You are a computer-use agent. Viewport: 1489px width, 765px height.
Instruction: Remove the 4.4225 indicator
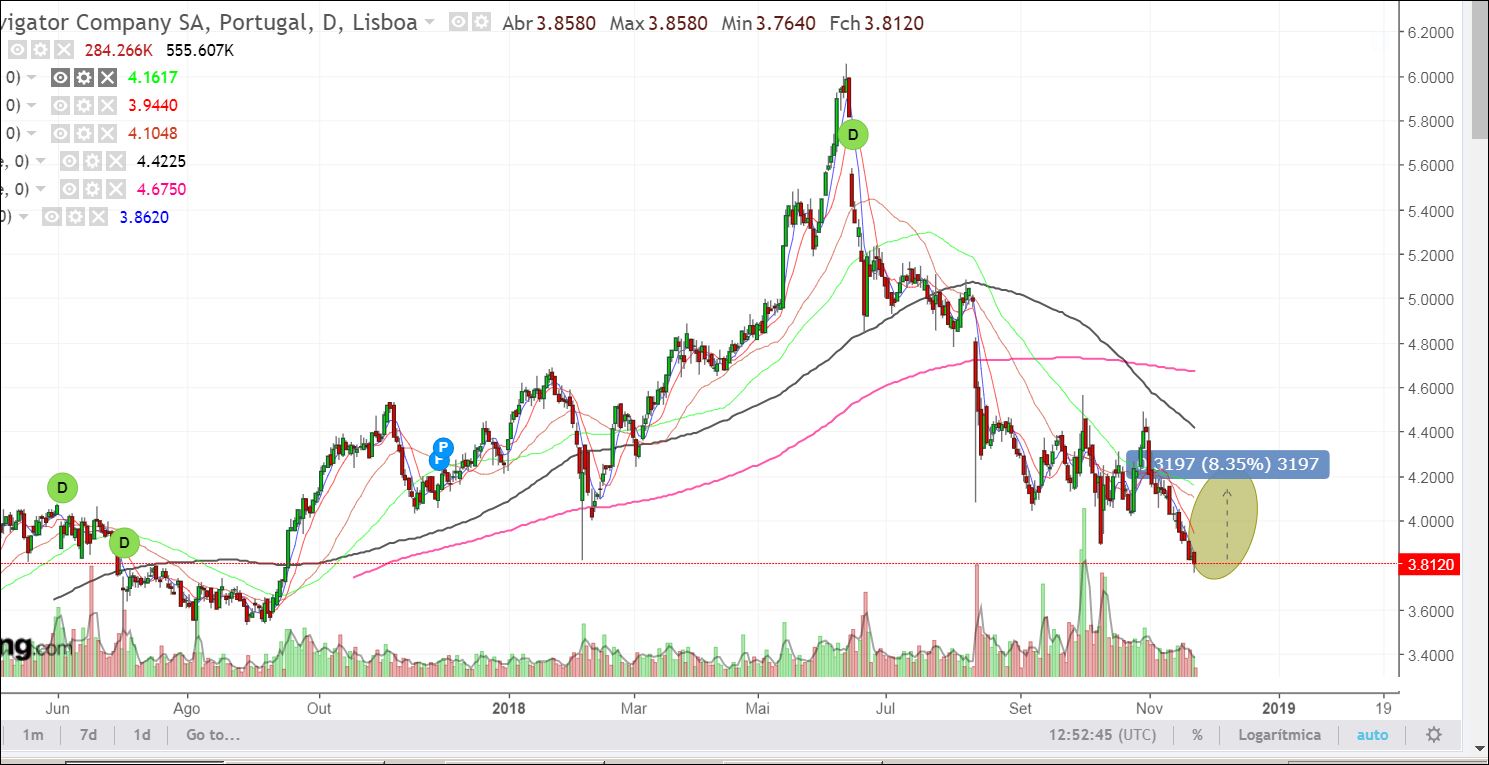[x=116, y=161]
